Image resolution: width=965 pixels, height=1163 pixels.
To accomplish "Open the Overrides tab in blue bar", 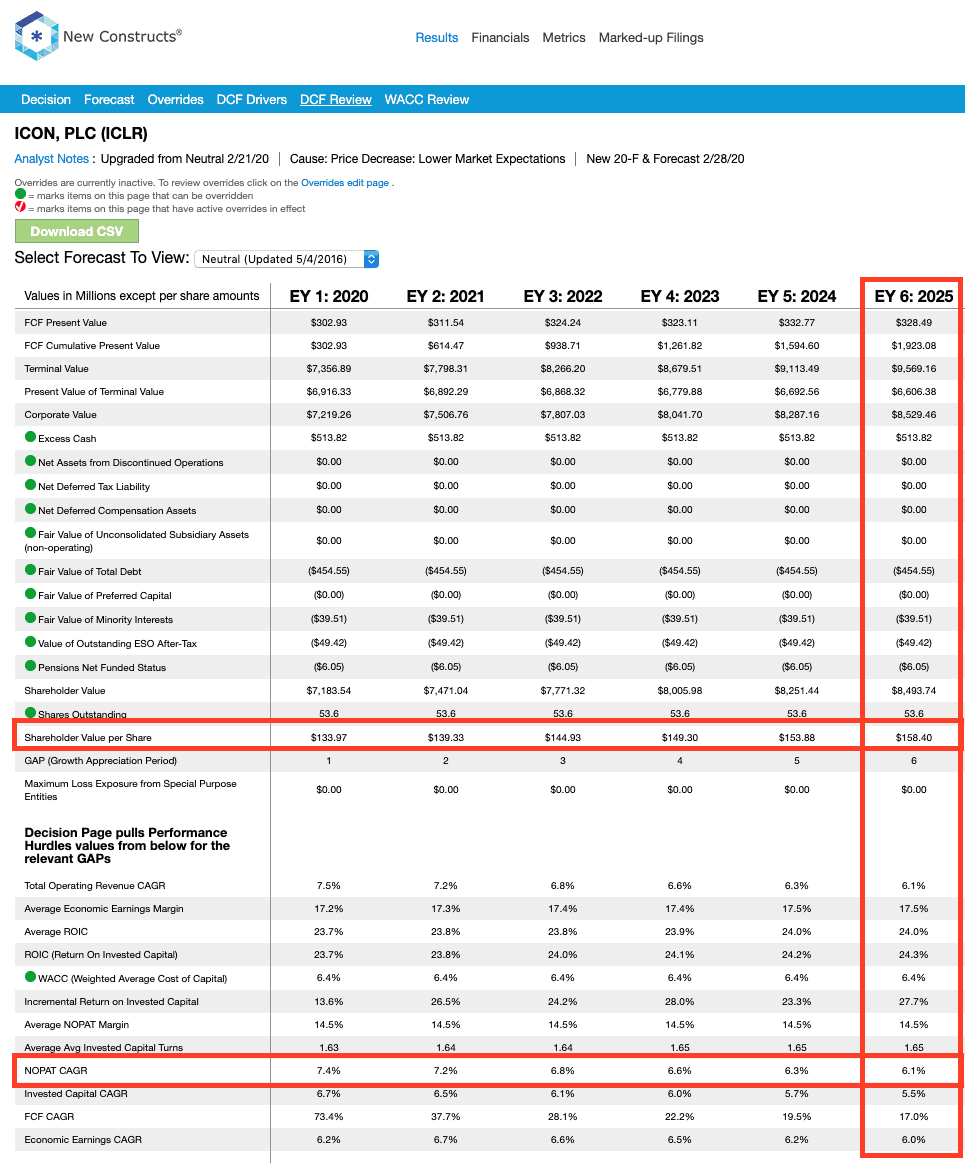I will pos(175,99).
